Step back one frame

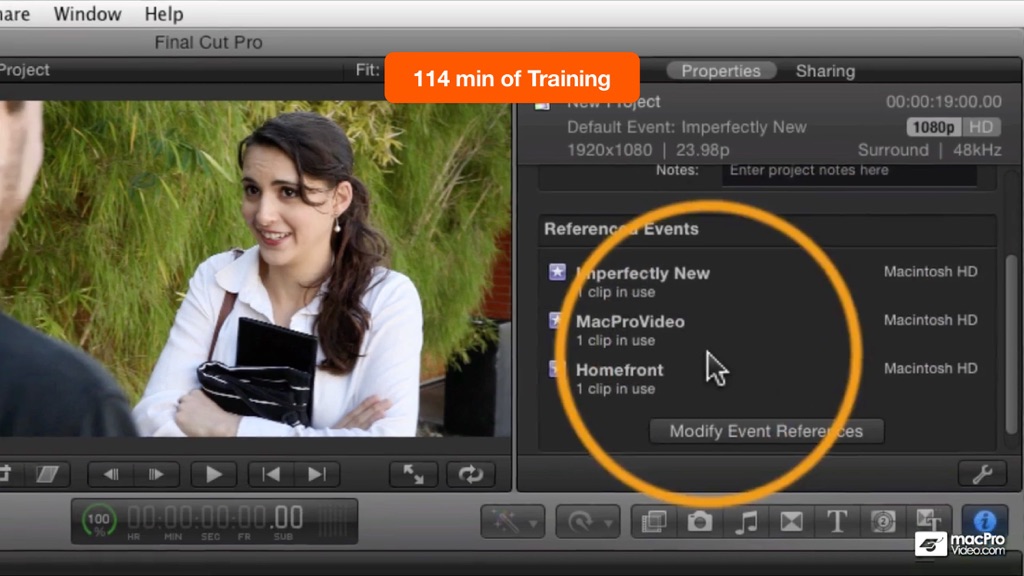(x=110, y=474)
